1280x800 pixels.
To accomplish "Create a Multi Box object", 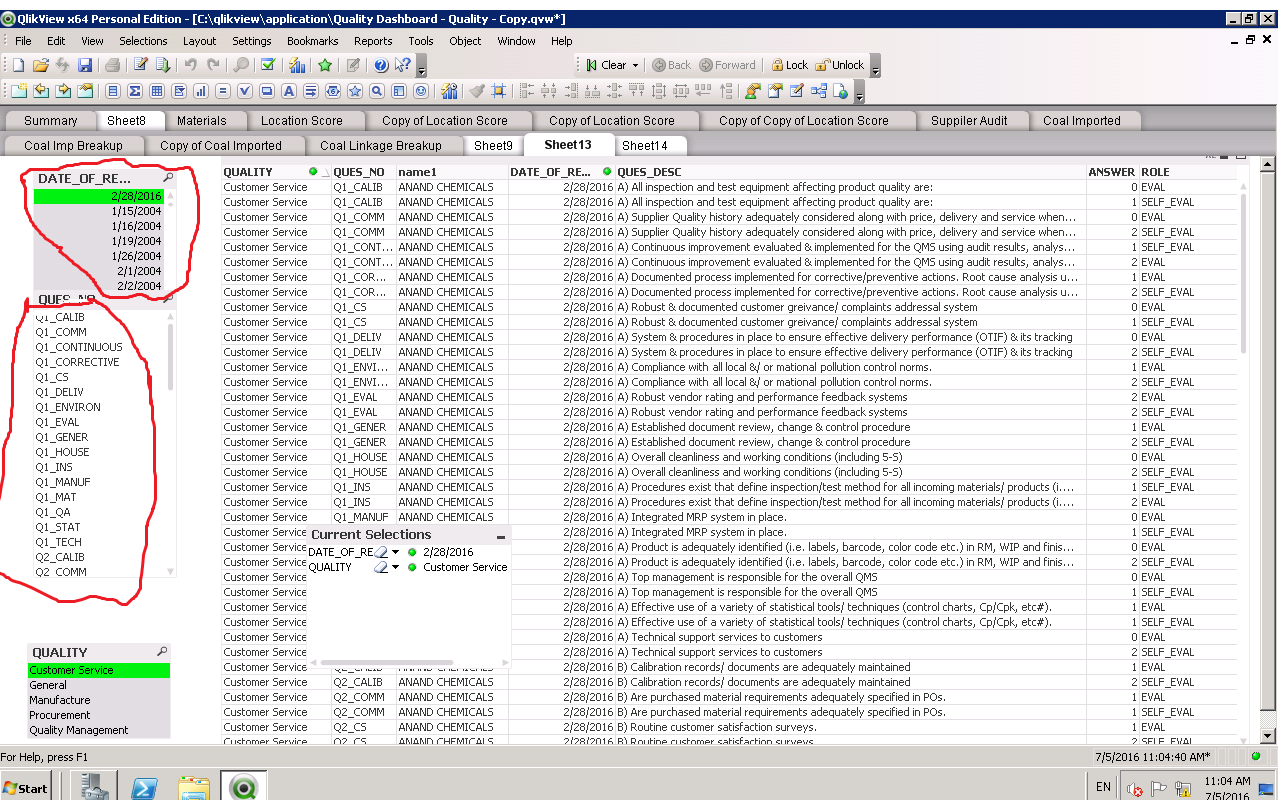I will click(179, 91).
